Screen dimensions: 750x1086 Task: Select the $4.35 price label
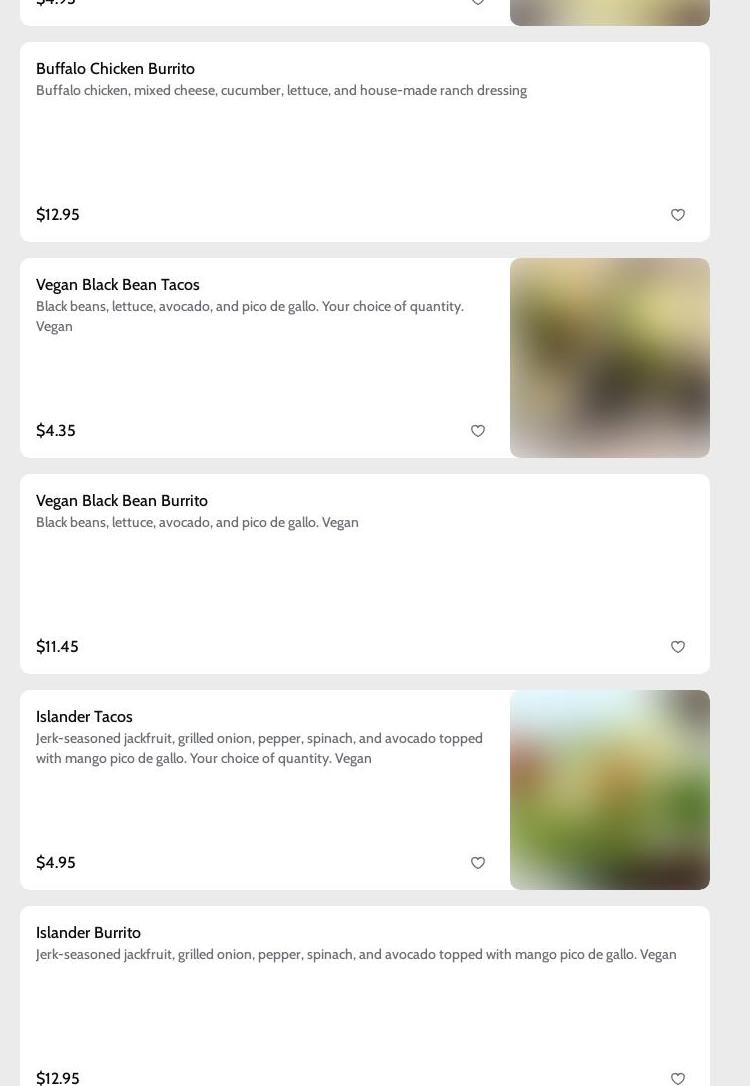click(56, 431)
